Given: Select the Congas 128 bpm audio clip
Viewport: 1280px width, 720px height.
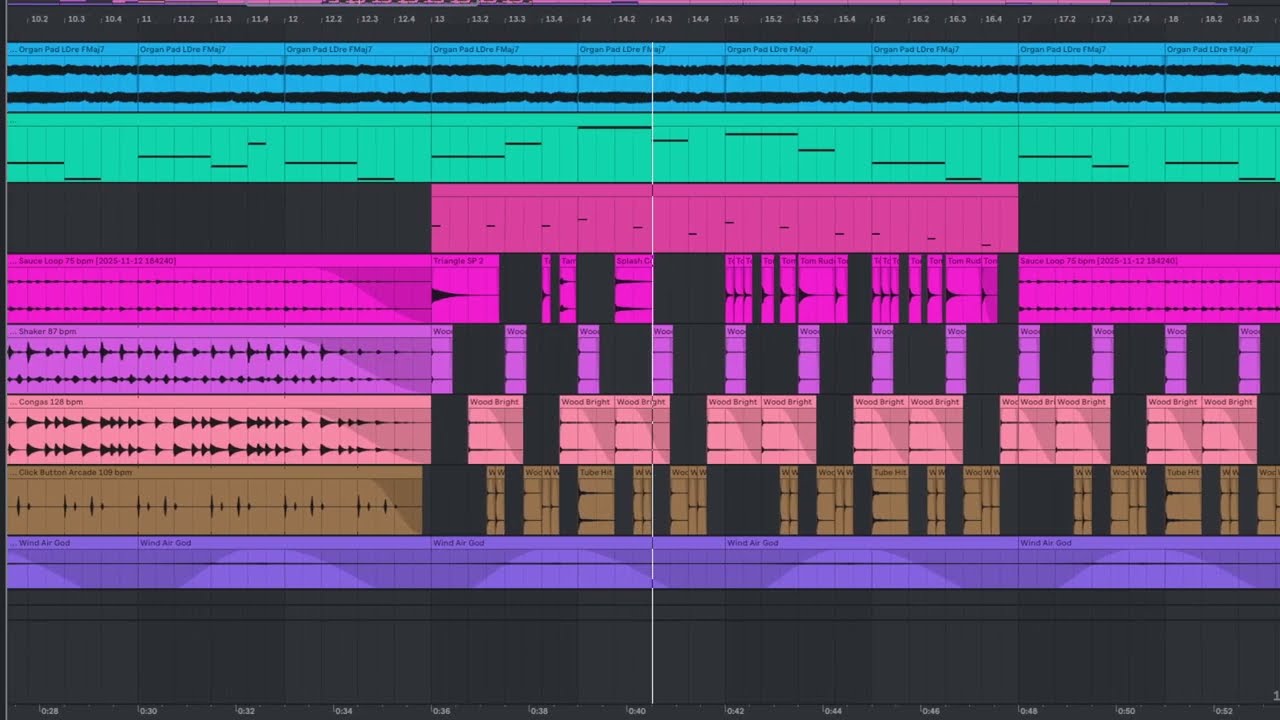Looking at the screenshot, I should coord(219,430).
